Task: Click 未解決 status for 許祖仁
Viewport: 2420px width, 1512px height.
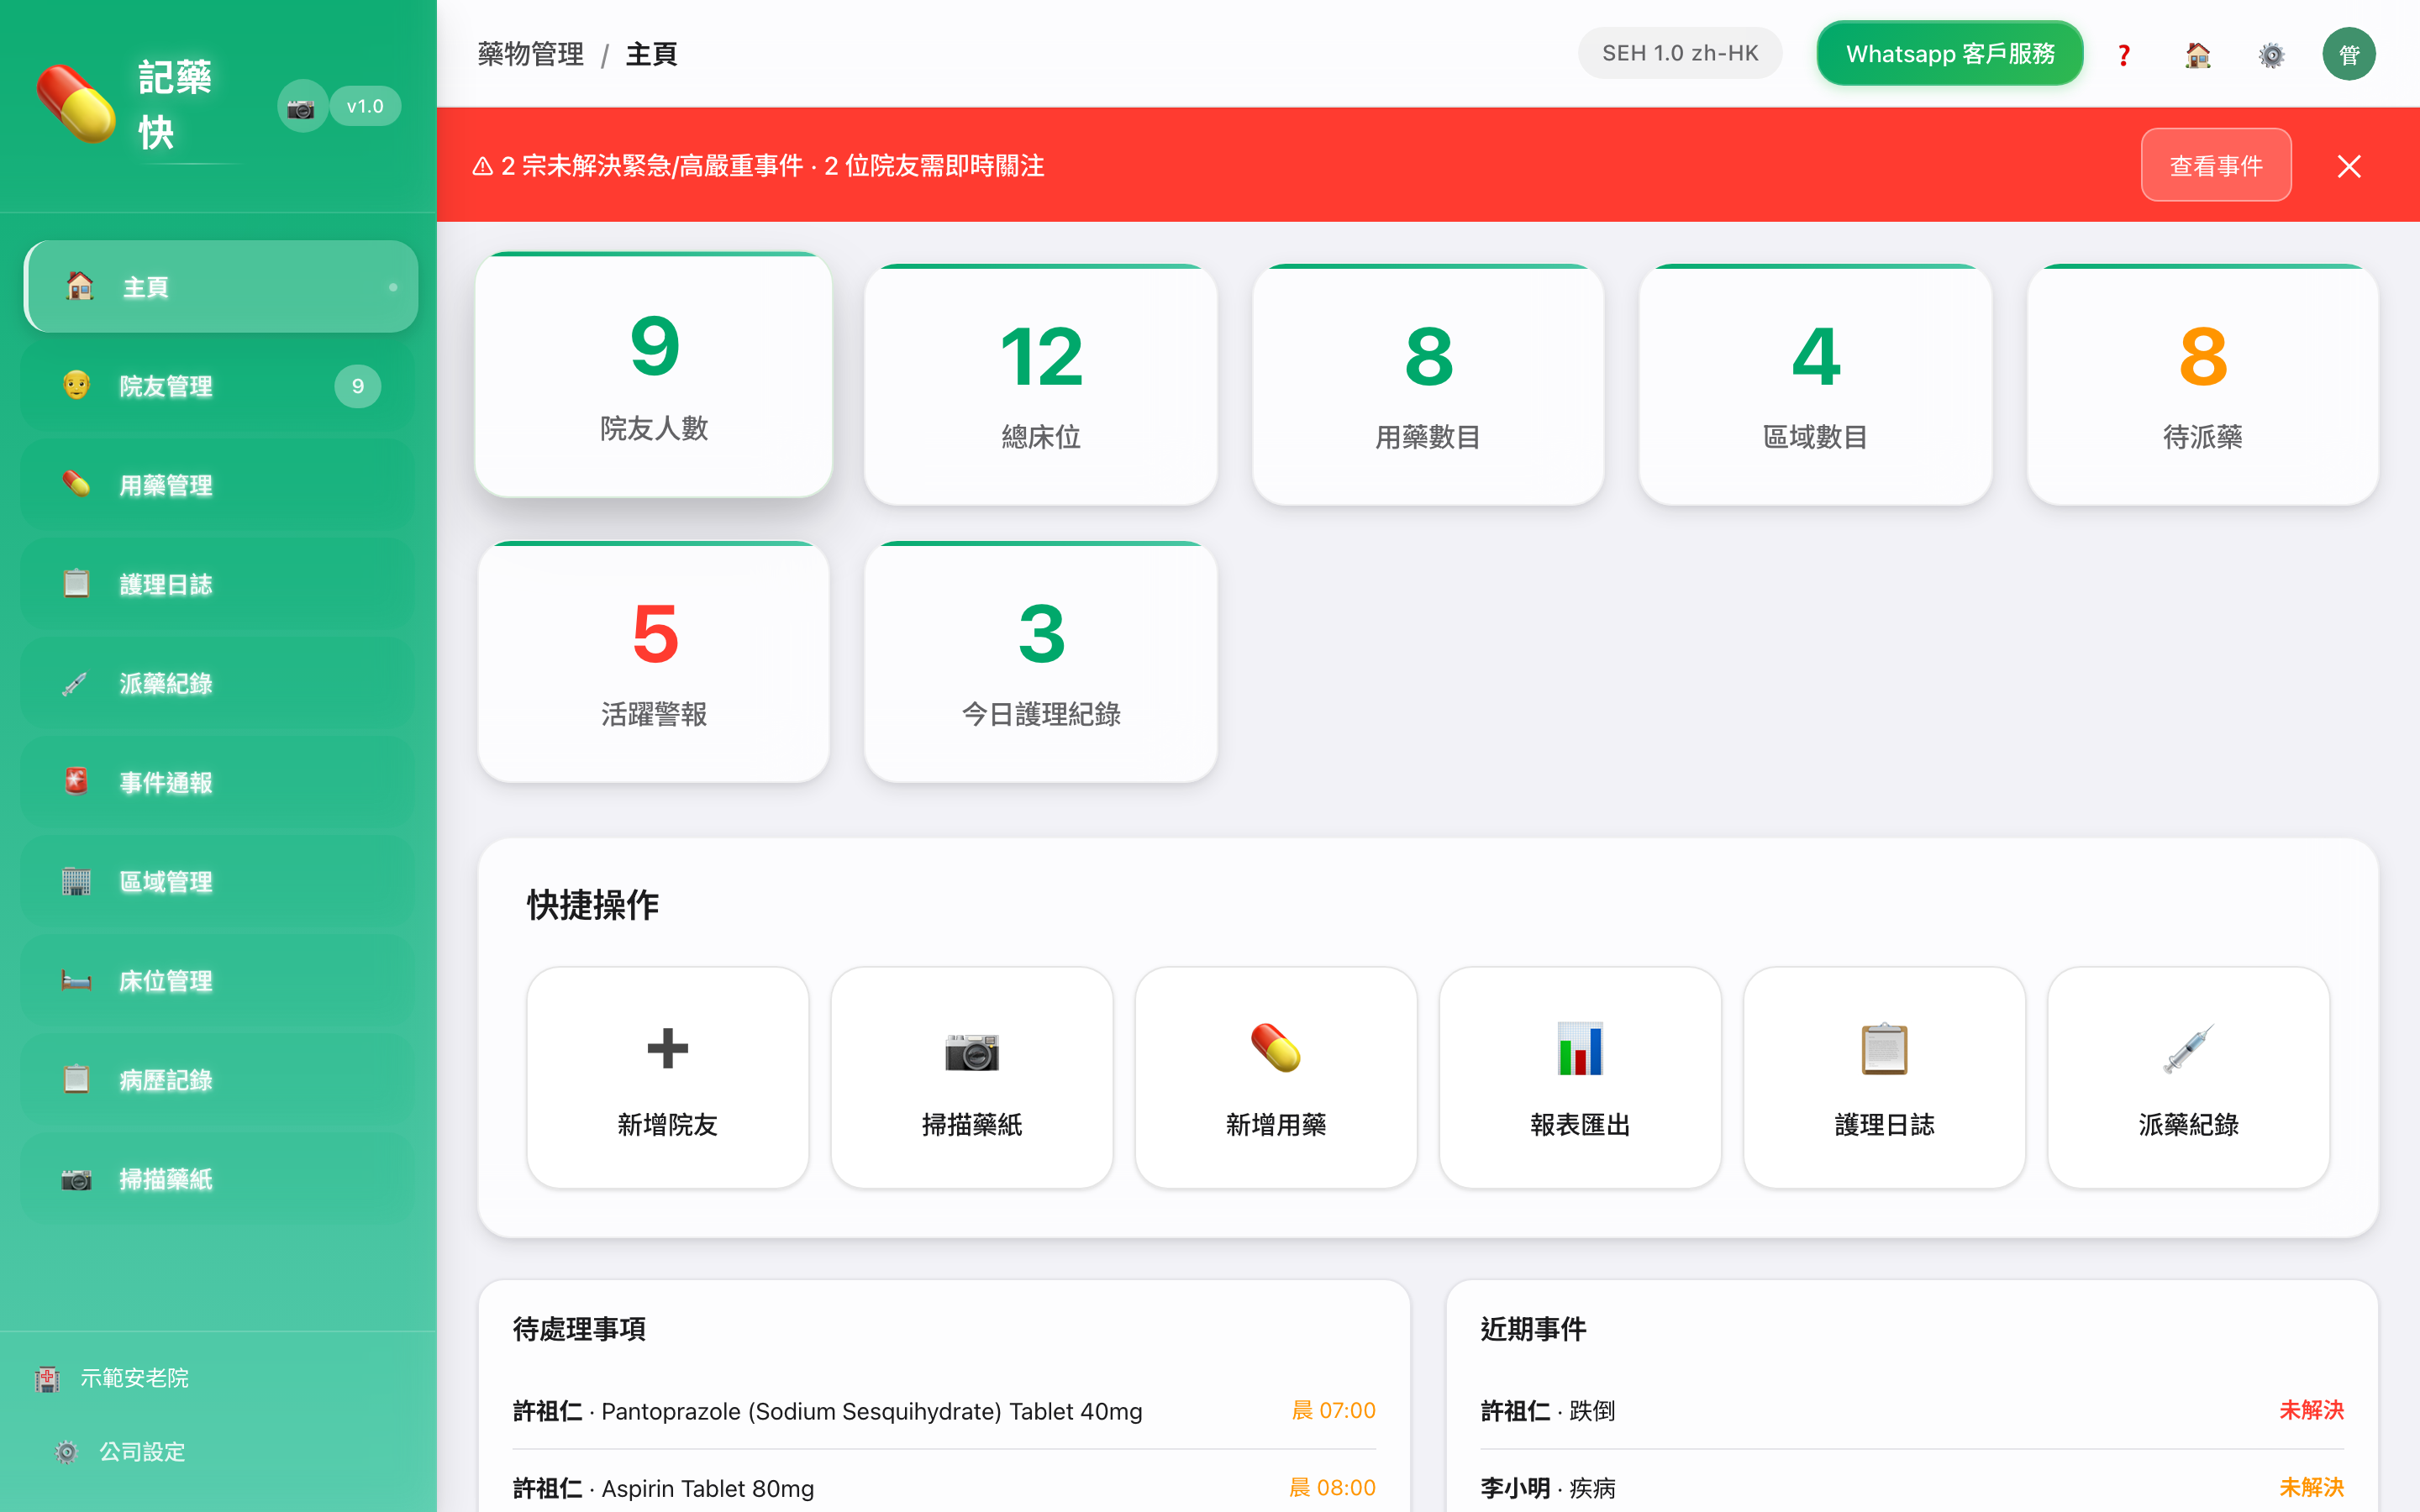Action: tap(2311, 1410)
